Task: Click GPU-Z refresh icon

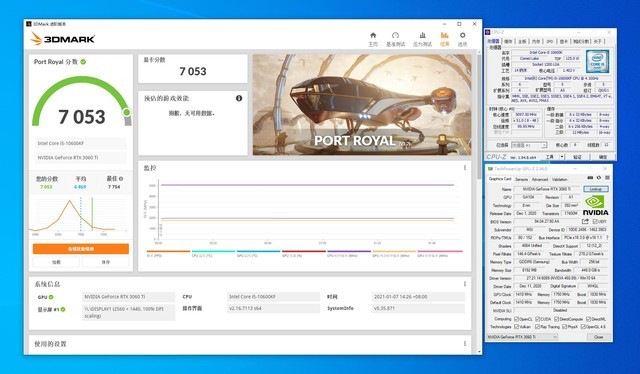Action: 599,178
